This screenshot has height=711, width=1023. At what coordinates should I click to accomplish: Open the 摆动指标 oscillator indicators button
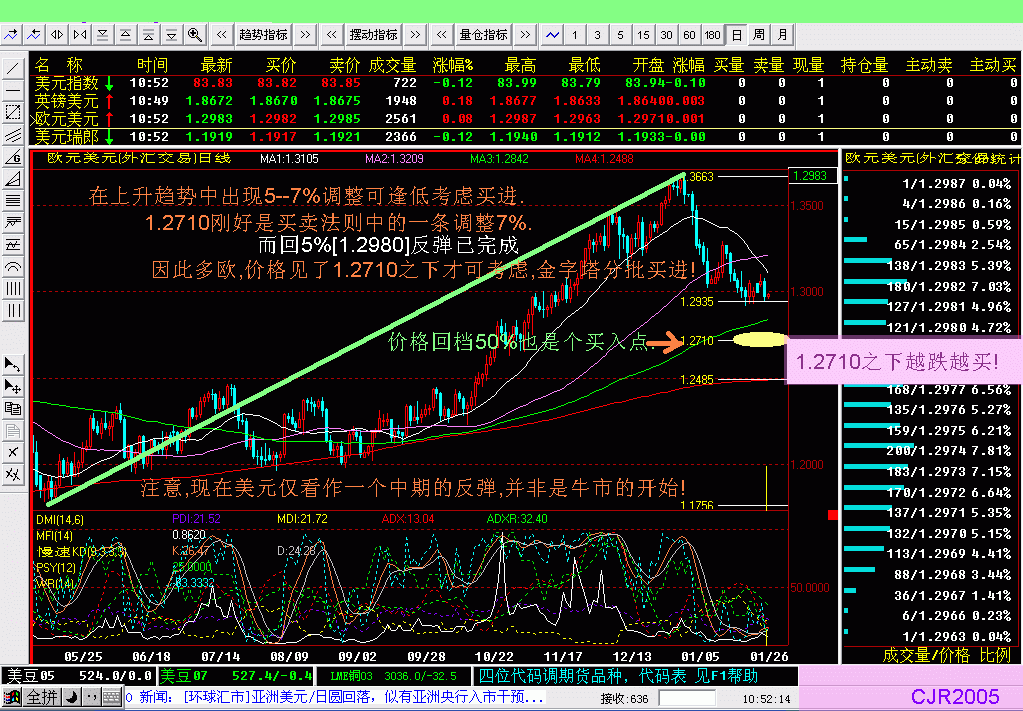coord(374,35)
